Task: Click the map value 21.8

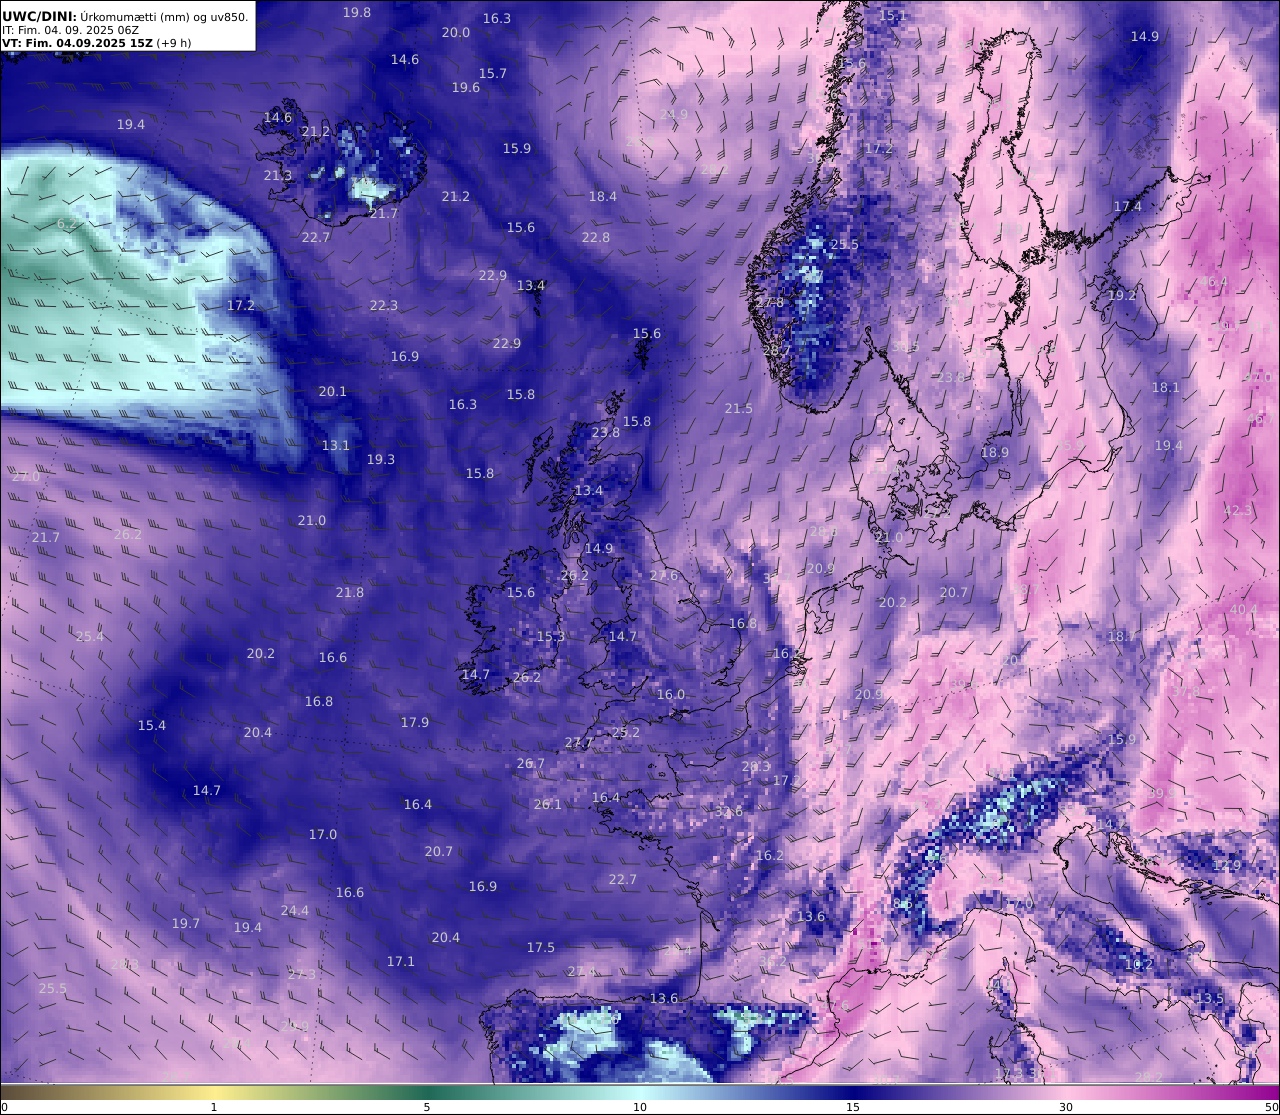Action: click(x=350, y=592)
